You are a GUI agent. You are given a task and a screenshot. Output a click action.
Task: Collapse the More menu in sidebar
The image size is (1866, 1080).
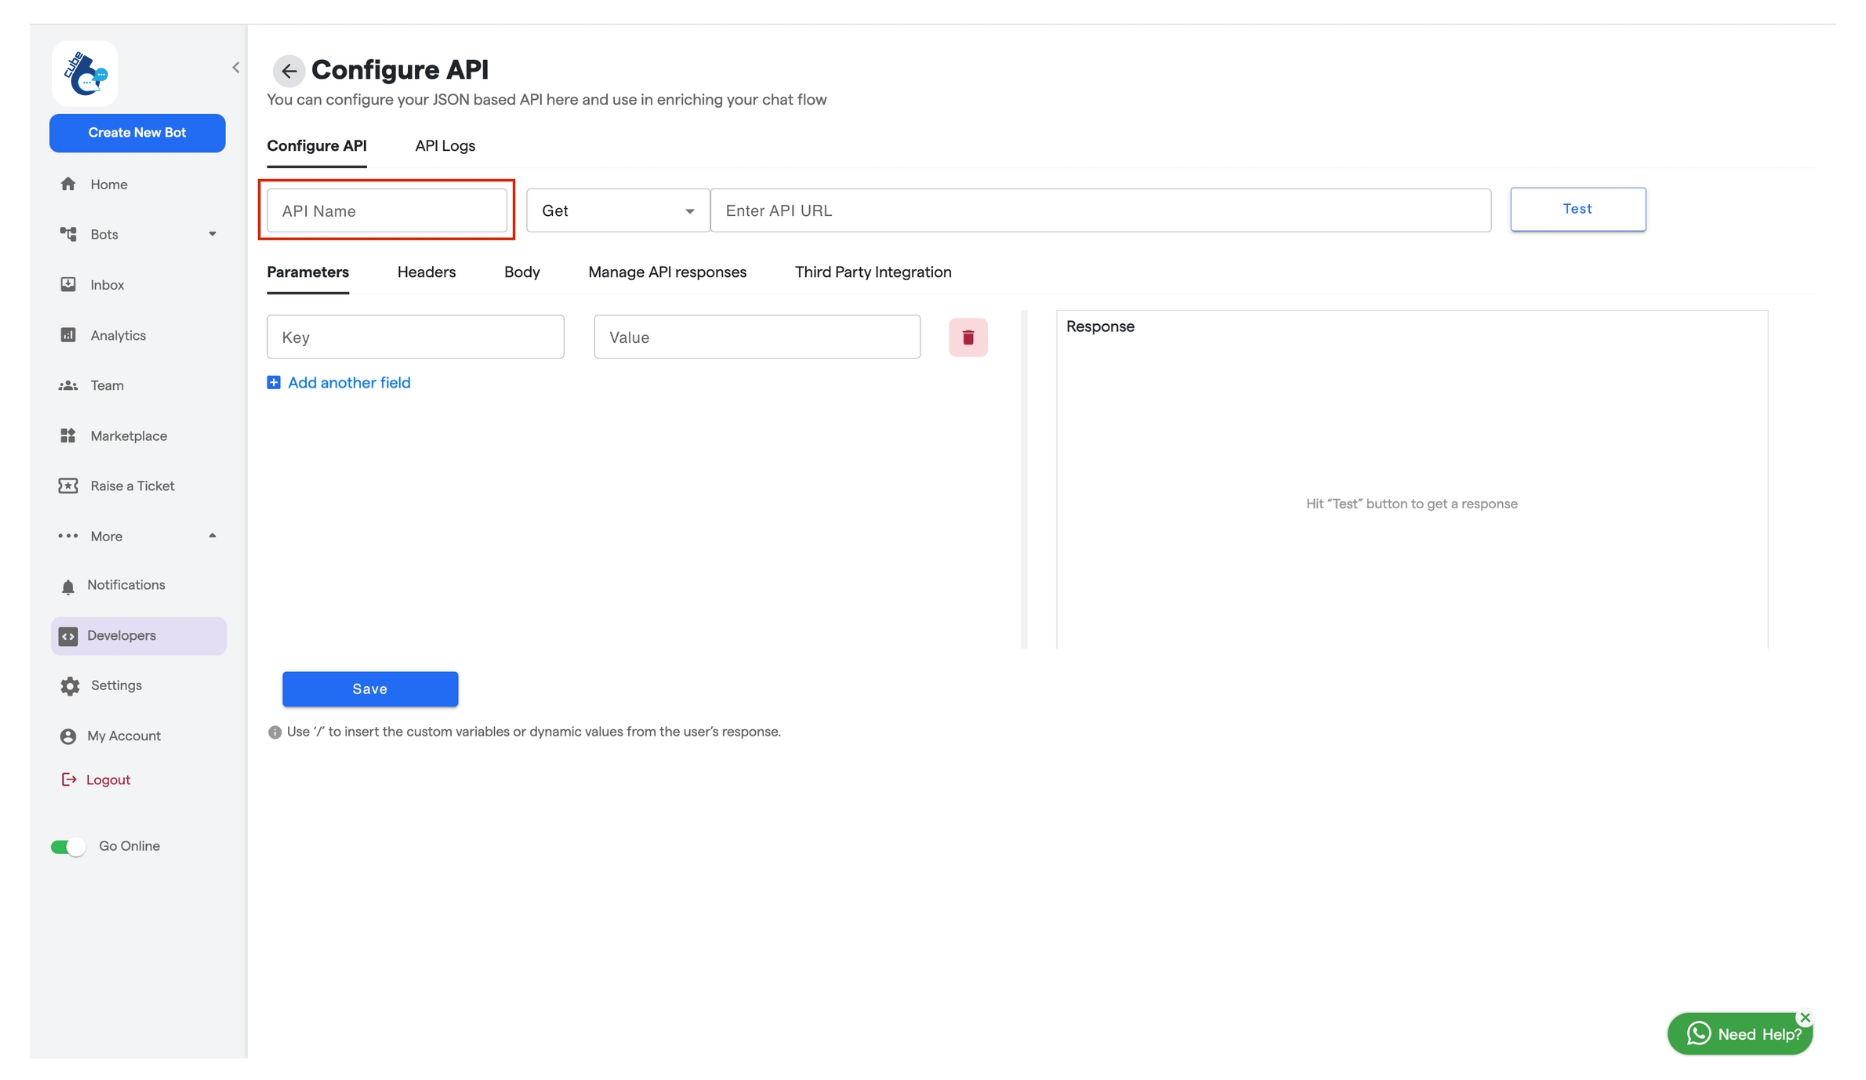pyautogui.click(x=212, y=536)
